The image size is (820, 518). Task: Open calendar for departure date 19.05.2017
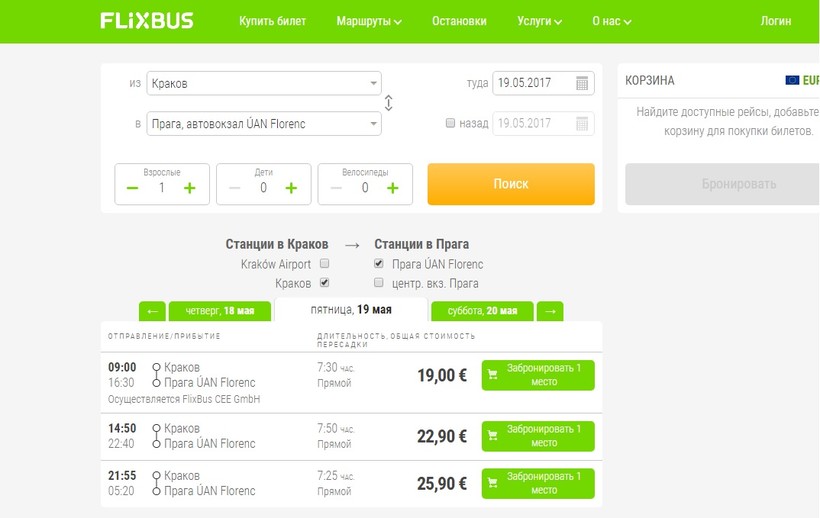coord(582,84)
